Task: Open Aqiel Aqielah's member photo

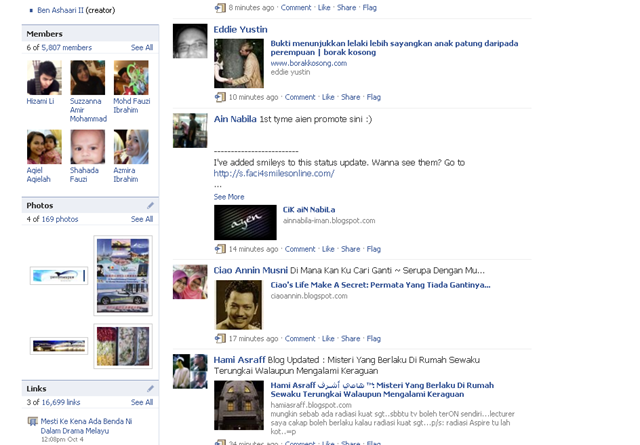Action: click(44, 147)
